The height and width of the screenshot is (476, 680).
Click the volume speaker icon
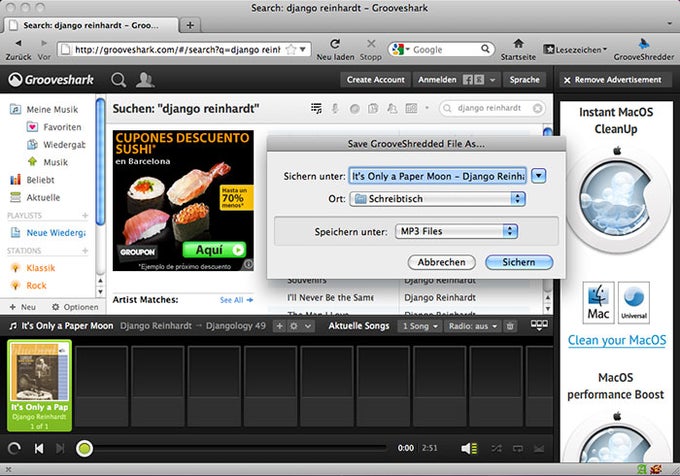[469, 448]
